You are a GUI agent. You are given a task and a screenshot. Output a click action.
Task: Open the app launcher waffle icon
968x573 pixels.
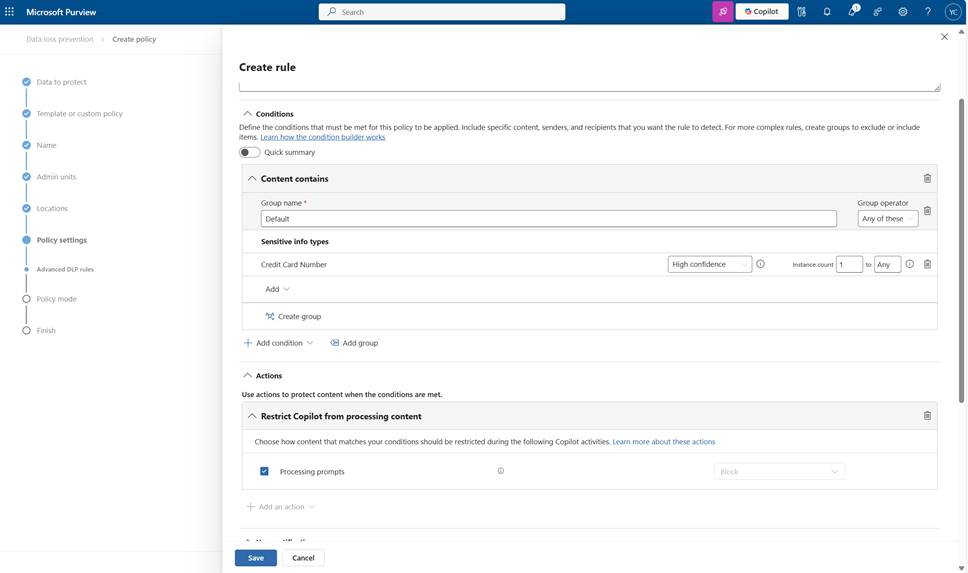click(x=10, y=12)
